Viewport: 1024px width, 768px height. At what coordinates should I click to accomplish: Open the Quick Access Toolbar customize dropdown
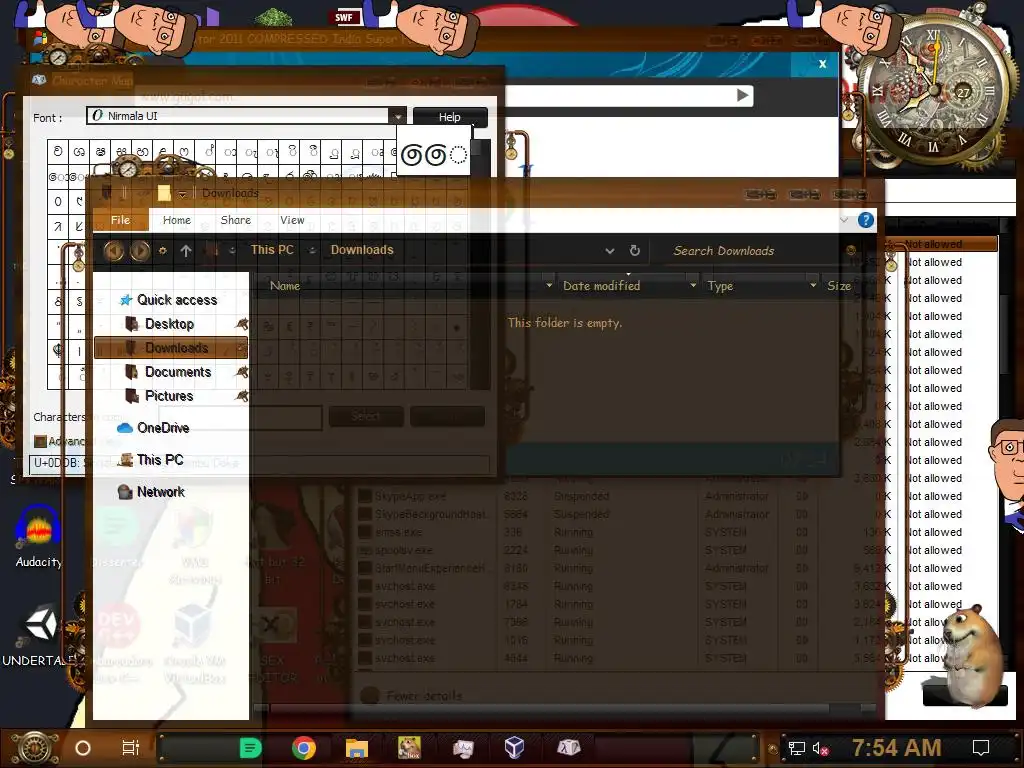pyautogui.click(x=184, y=193)
